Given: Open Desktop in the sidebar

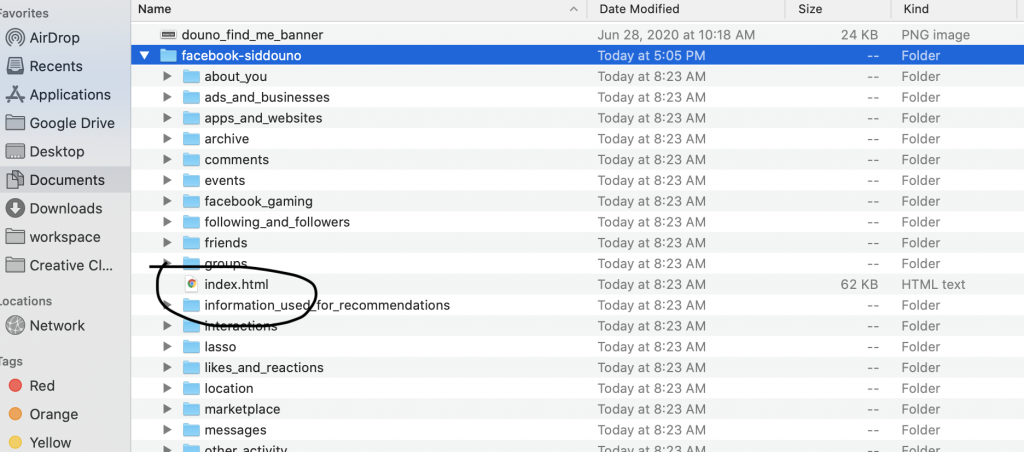Looking at the screenshot, I should (45, 152).
